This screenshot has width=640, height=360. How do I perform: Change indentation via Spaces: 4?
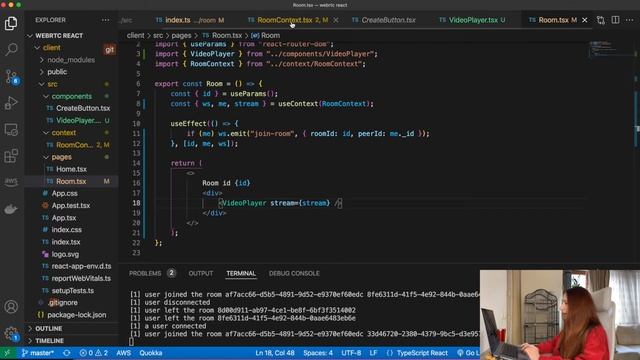318,353
